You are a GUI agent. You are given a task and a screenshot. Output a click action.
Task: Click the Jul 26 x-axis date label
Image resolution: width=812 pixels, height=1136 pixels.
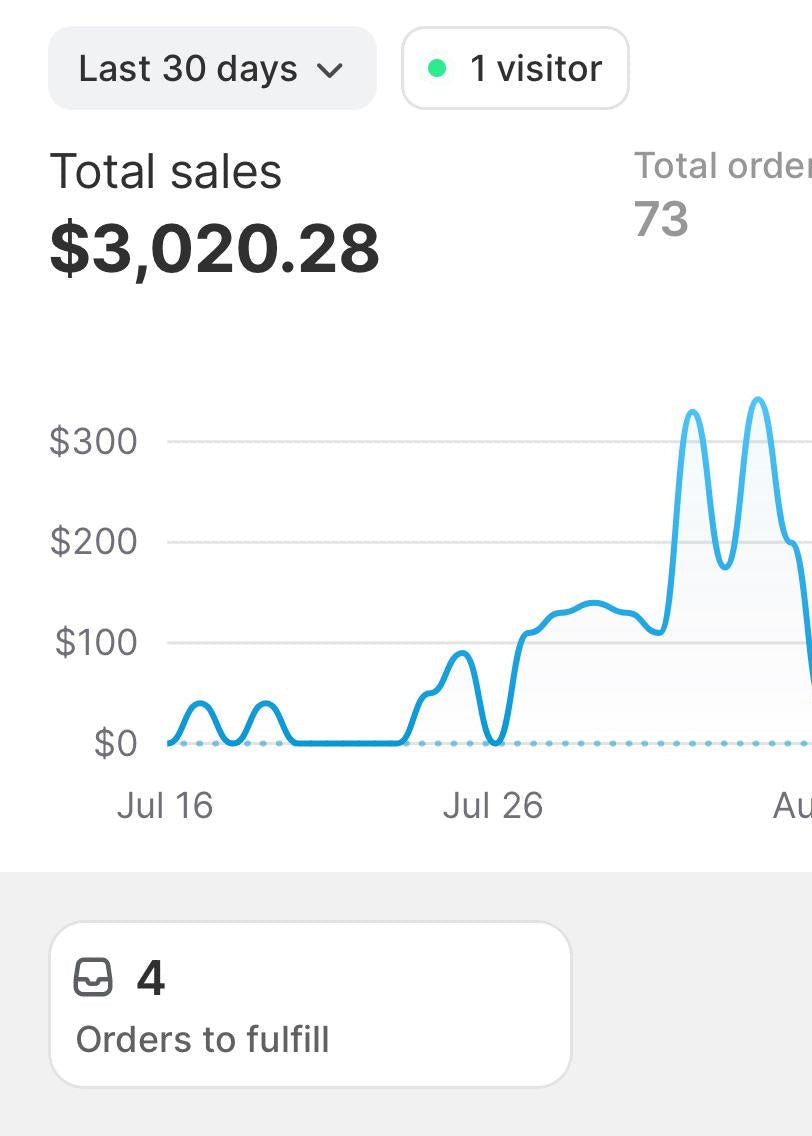pos(493,806)
